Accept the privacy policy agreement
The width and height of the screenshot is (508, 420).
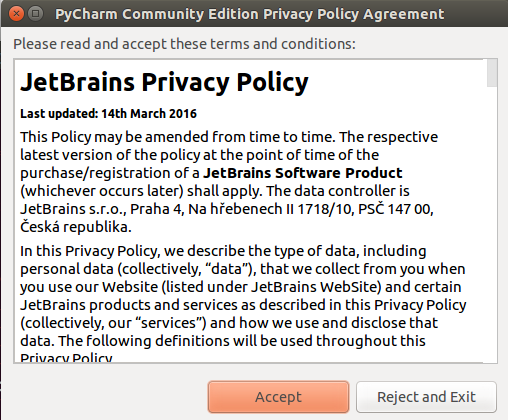coord(278,397)
